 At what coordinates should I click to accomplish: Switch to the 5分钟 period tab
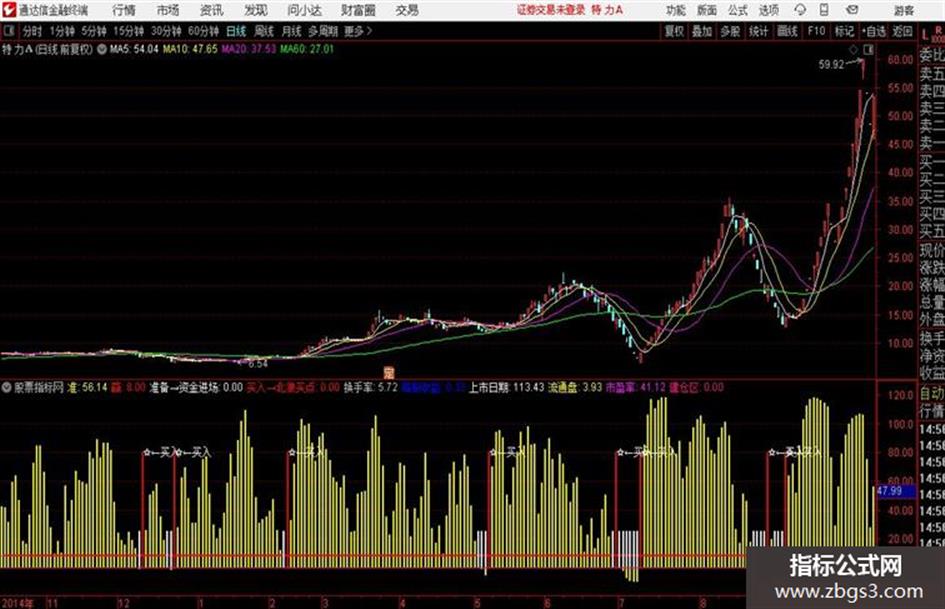click(x=93, y=31)
